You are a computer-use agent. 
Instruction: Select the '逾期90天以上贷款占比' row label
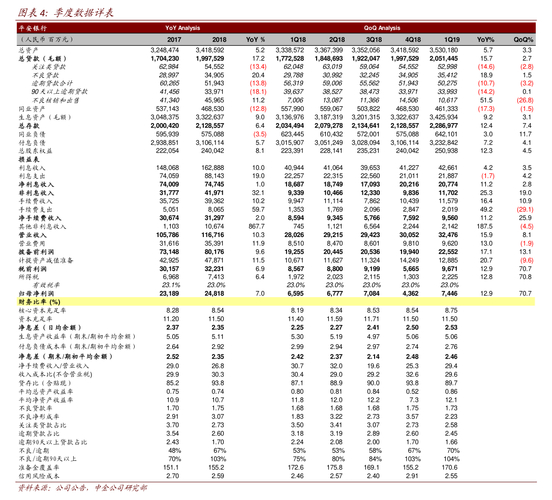click(x=53, y=442)
